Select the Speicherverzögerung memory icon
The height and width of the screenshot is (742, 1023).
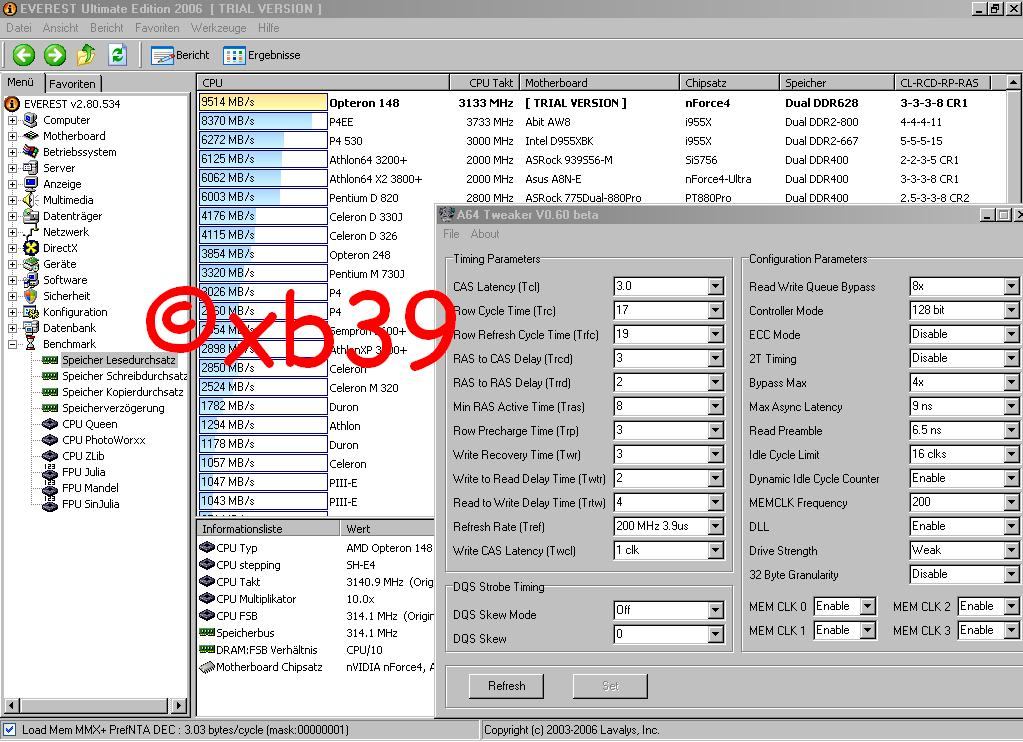pyautogui.click(x=50, y=408)
